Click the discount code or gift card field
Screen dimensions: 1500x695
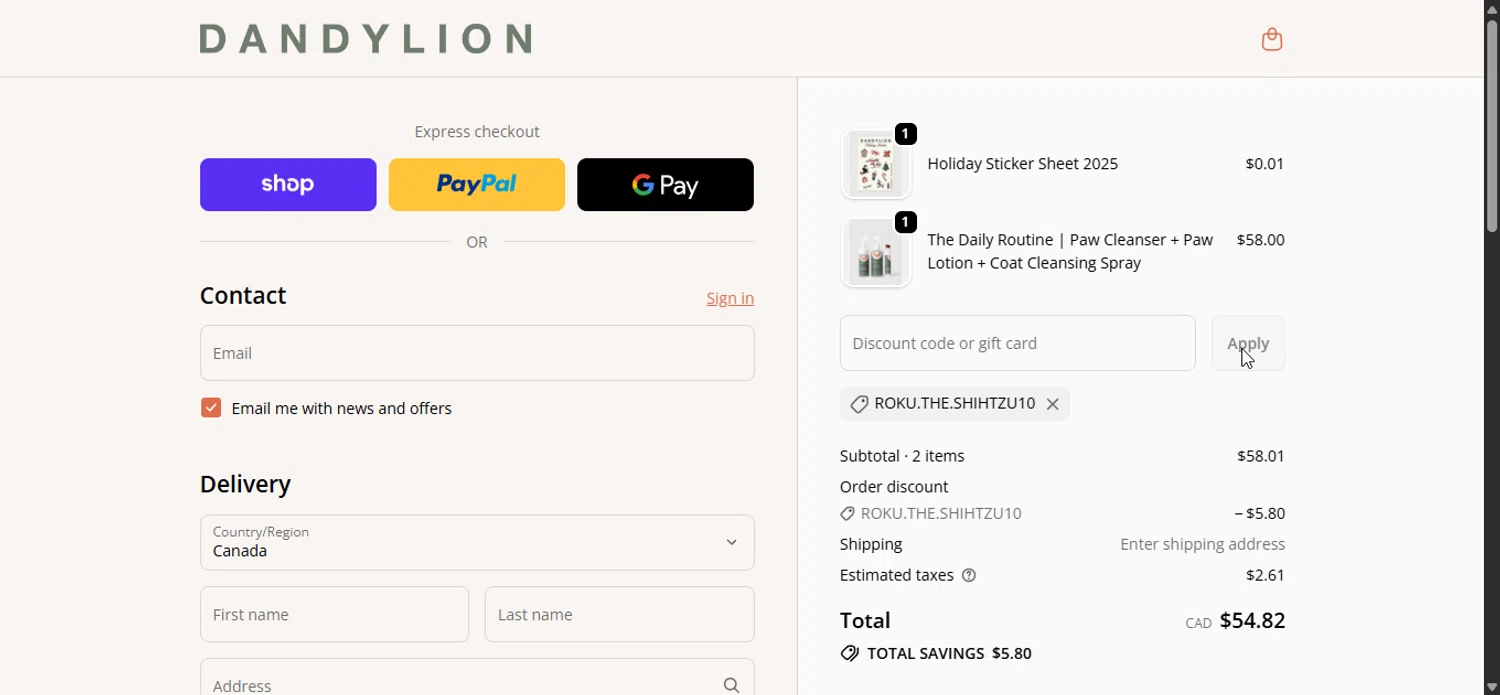click(x=1017, y=344)
